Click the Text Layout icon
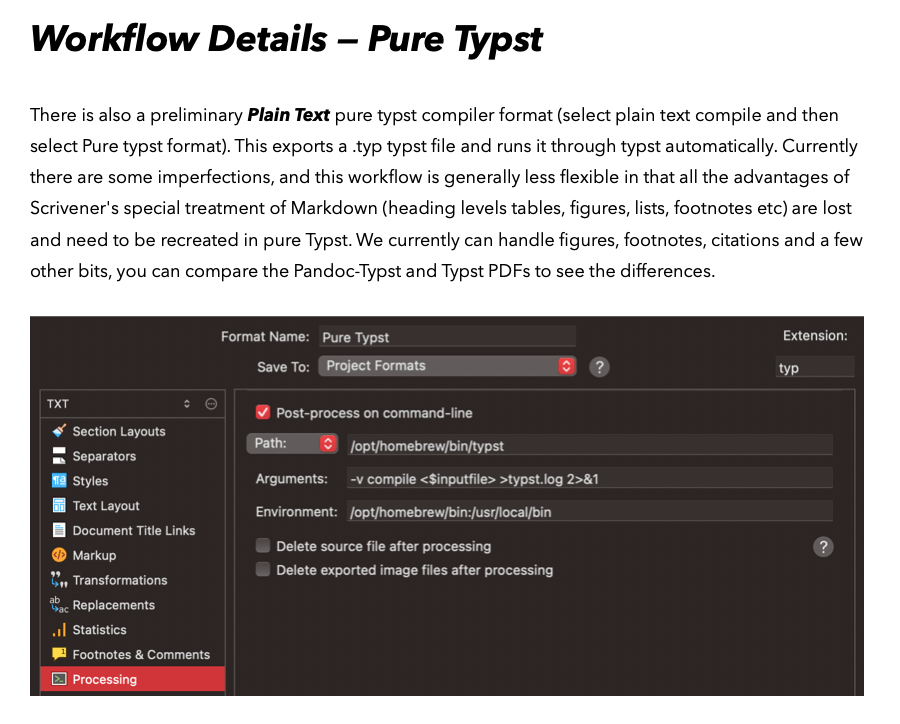Viewport: 900px width, 724px height. (59, 506)
